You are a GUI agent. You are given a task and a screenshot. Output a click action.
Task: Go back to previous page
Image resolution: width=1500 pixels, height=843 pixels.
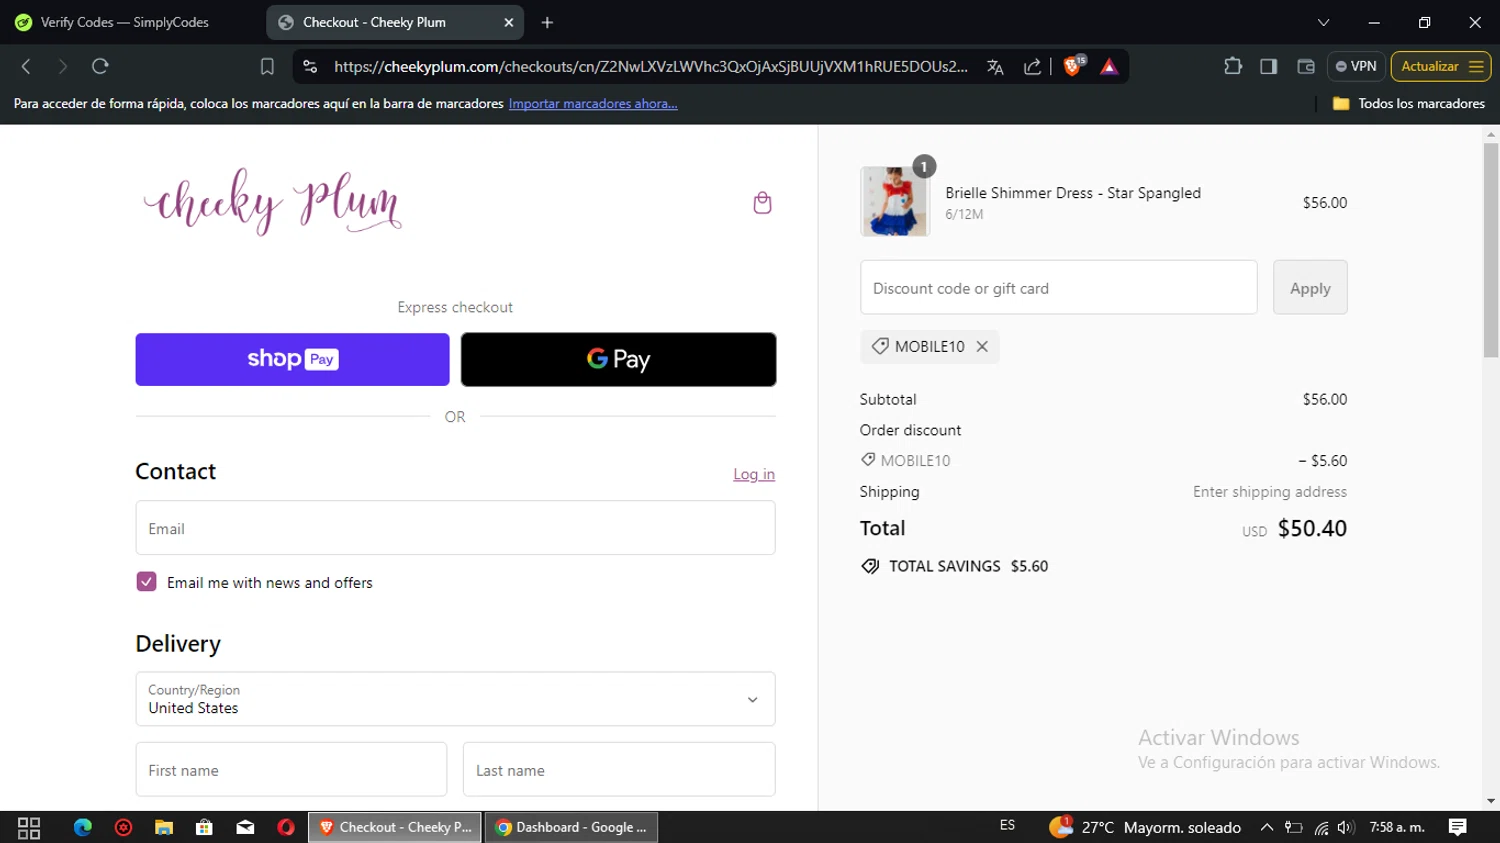click(x=27, y=66)
